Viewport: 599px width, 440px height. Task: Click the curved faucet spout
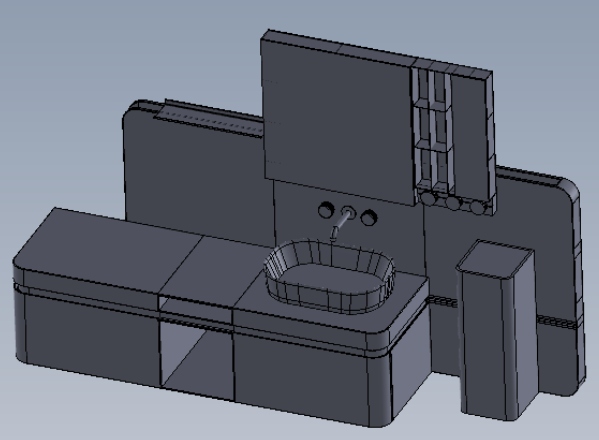click(x=340, y=225)
